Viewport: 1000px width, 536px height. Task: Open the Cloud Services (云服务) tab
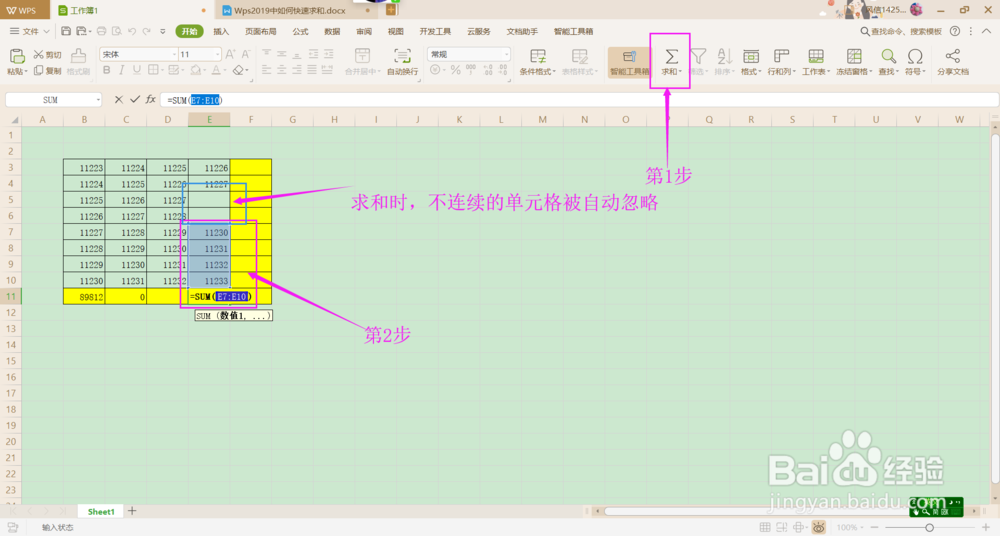click(x=479, y=31)
